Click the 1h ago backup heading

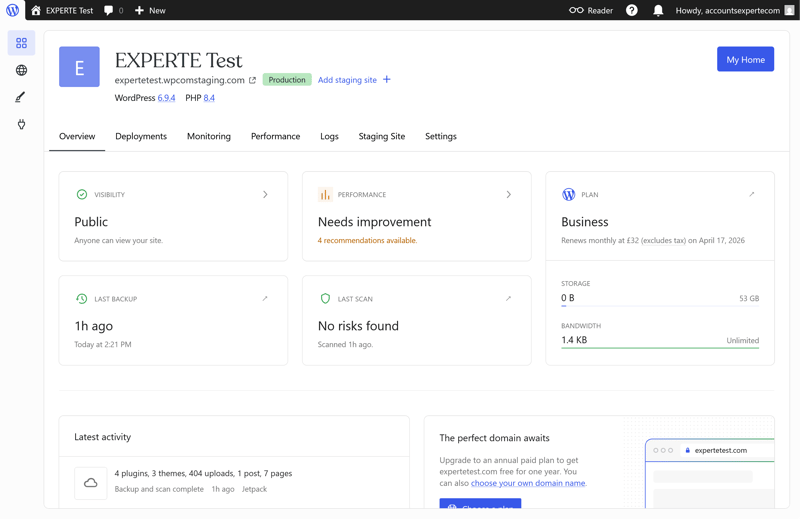94,326
